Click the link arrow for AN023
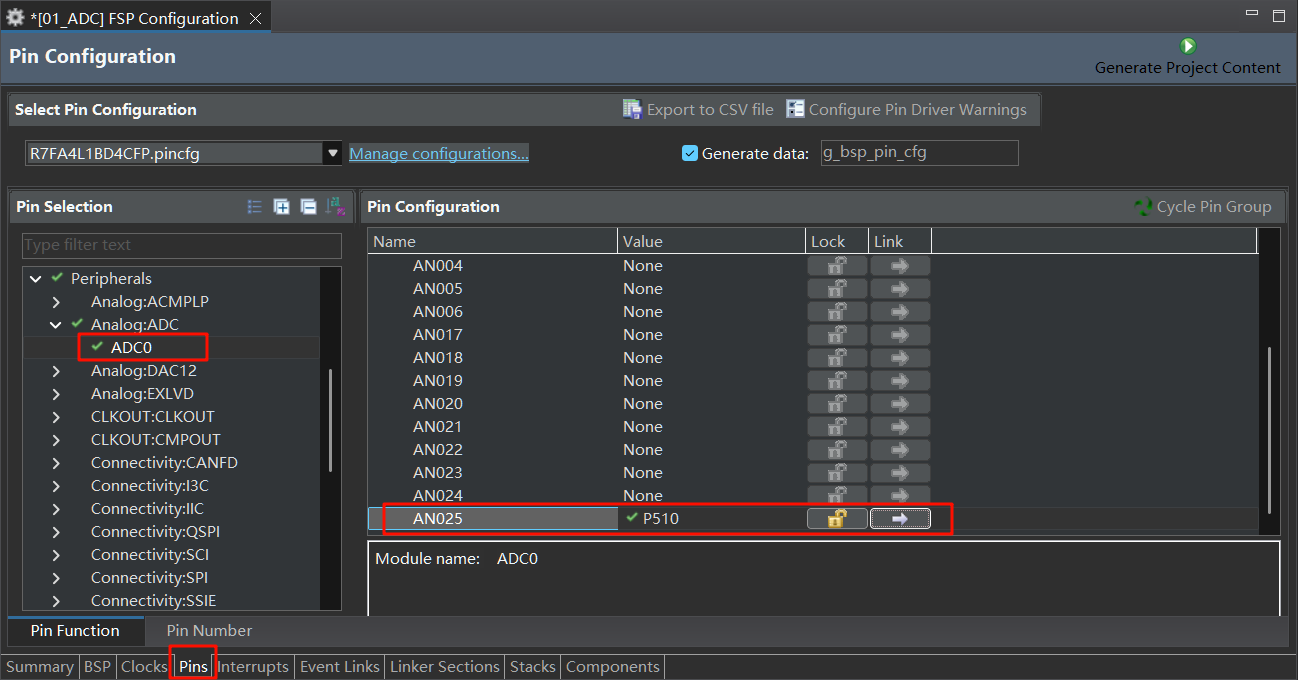 900,472
